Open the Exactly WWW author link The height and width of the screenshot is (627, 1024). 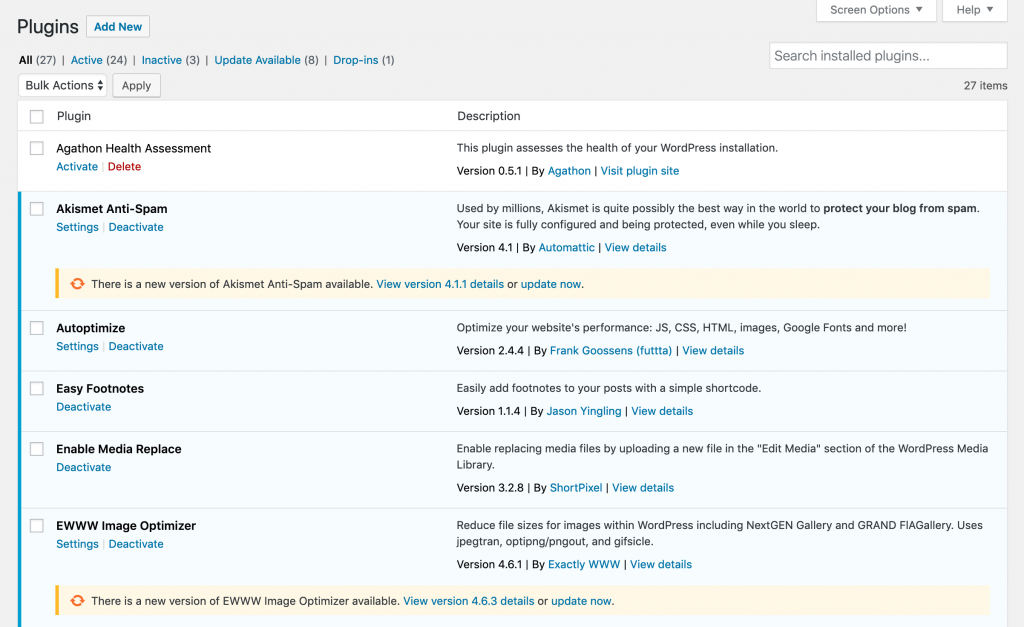pos(584,564)
